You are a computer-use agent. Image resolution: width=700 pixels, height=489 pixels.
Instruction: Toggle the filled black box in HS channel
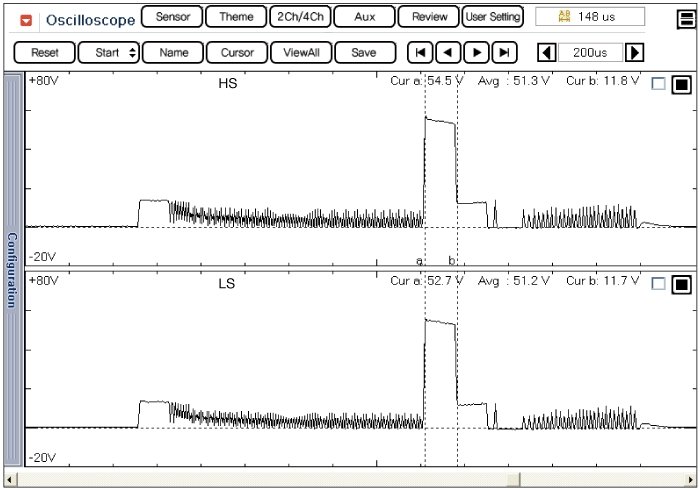click(682, 84)
